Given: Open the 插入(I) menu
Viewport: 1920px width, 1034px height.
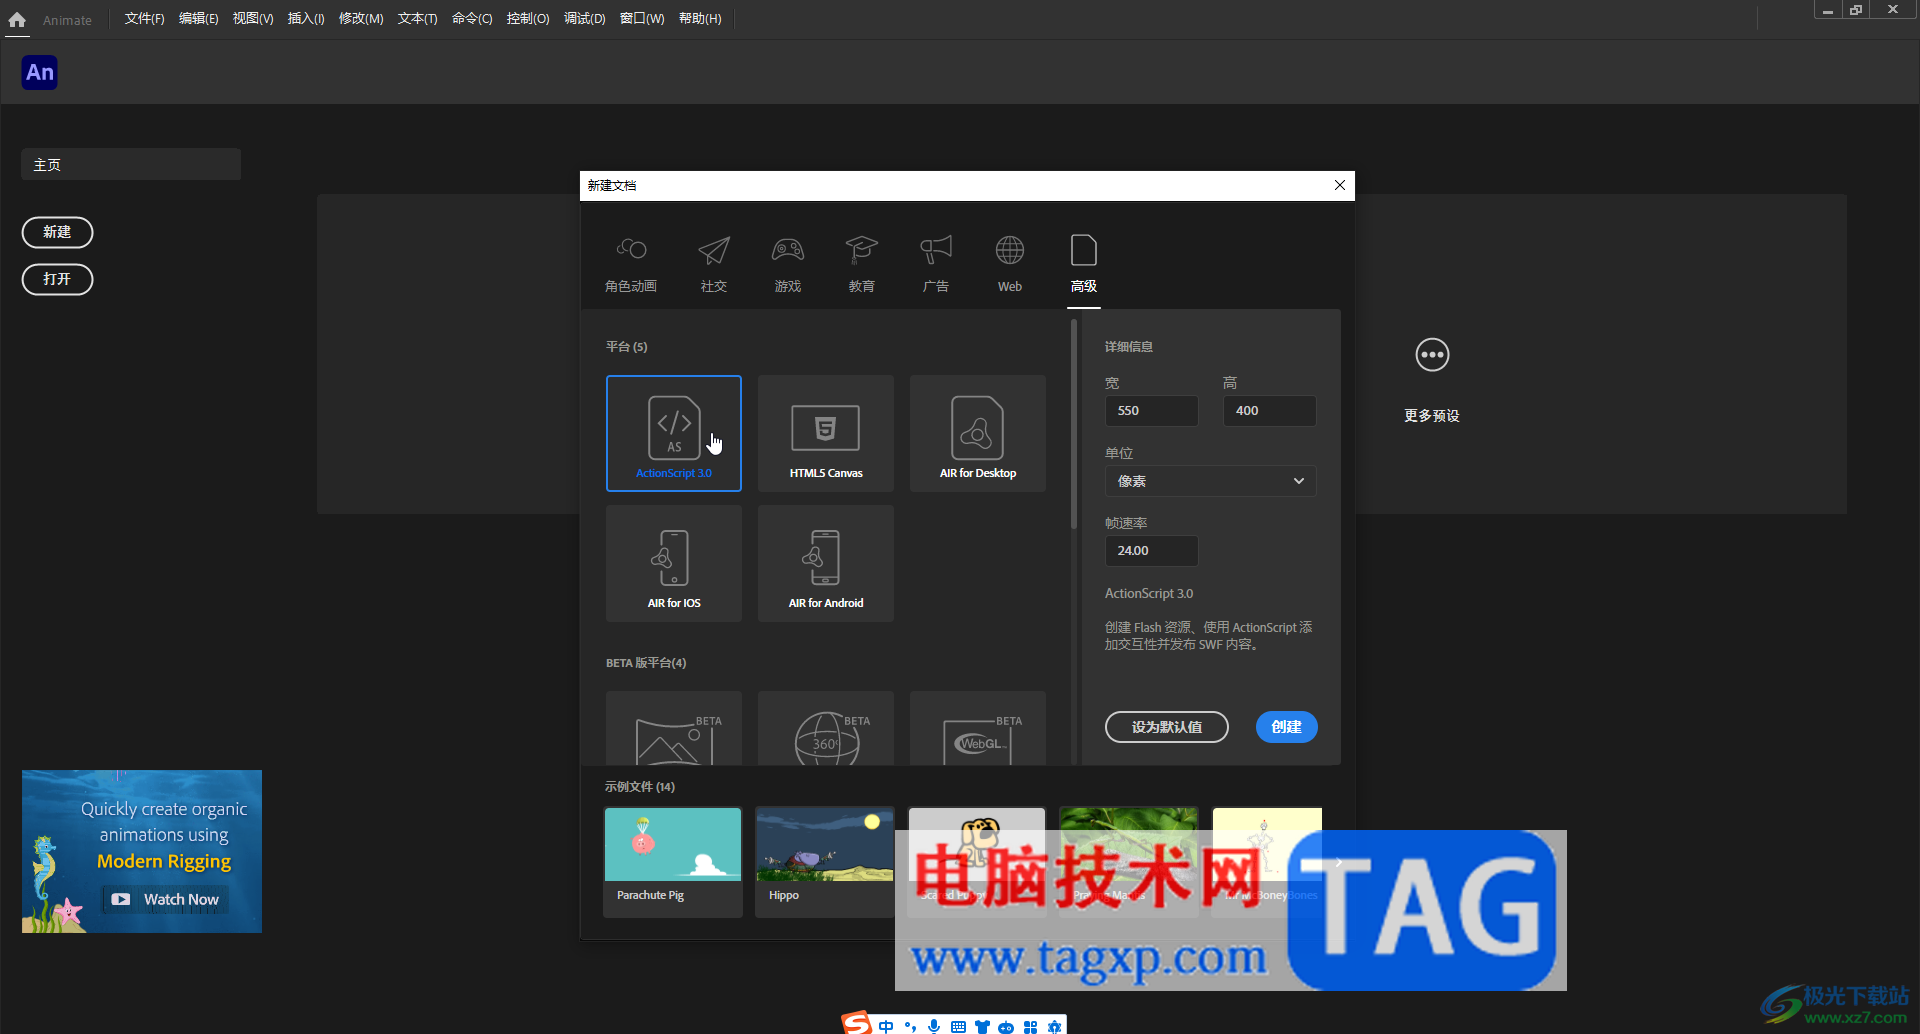Looking at the screenshot, I should click(x=306, y=19).
